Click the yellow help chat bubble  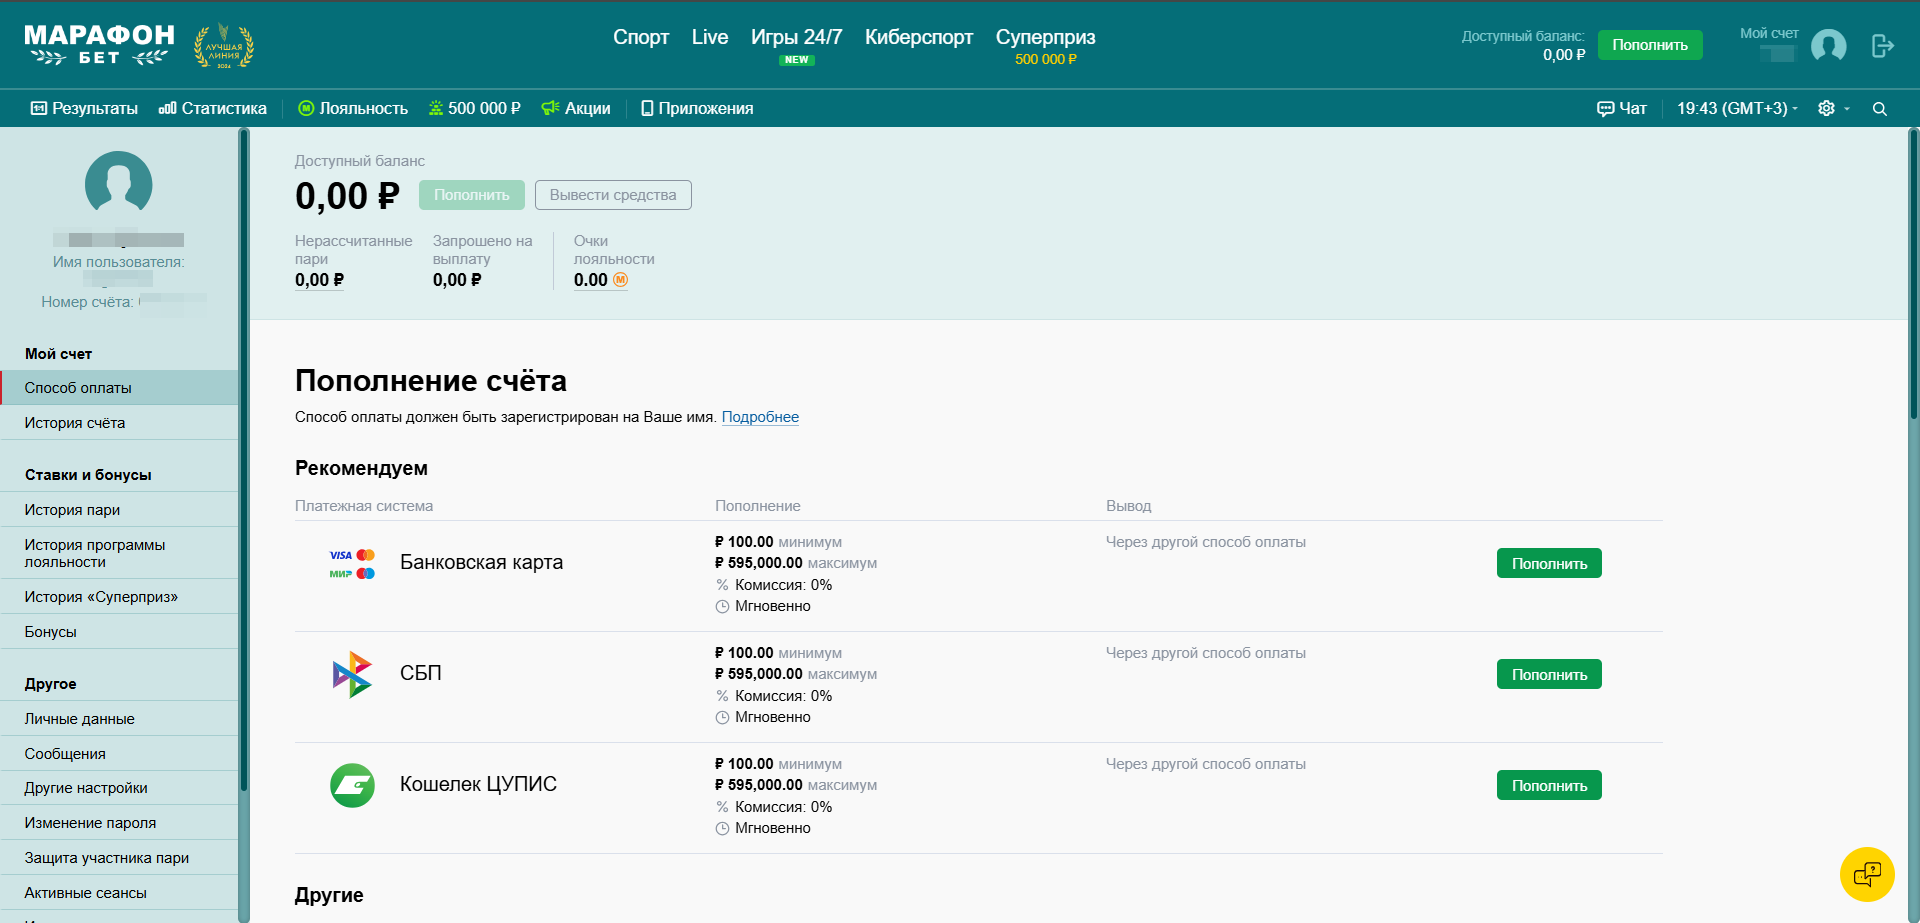tap(1866, 875)
